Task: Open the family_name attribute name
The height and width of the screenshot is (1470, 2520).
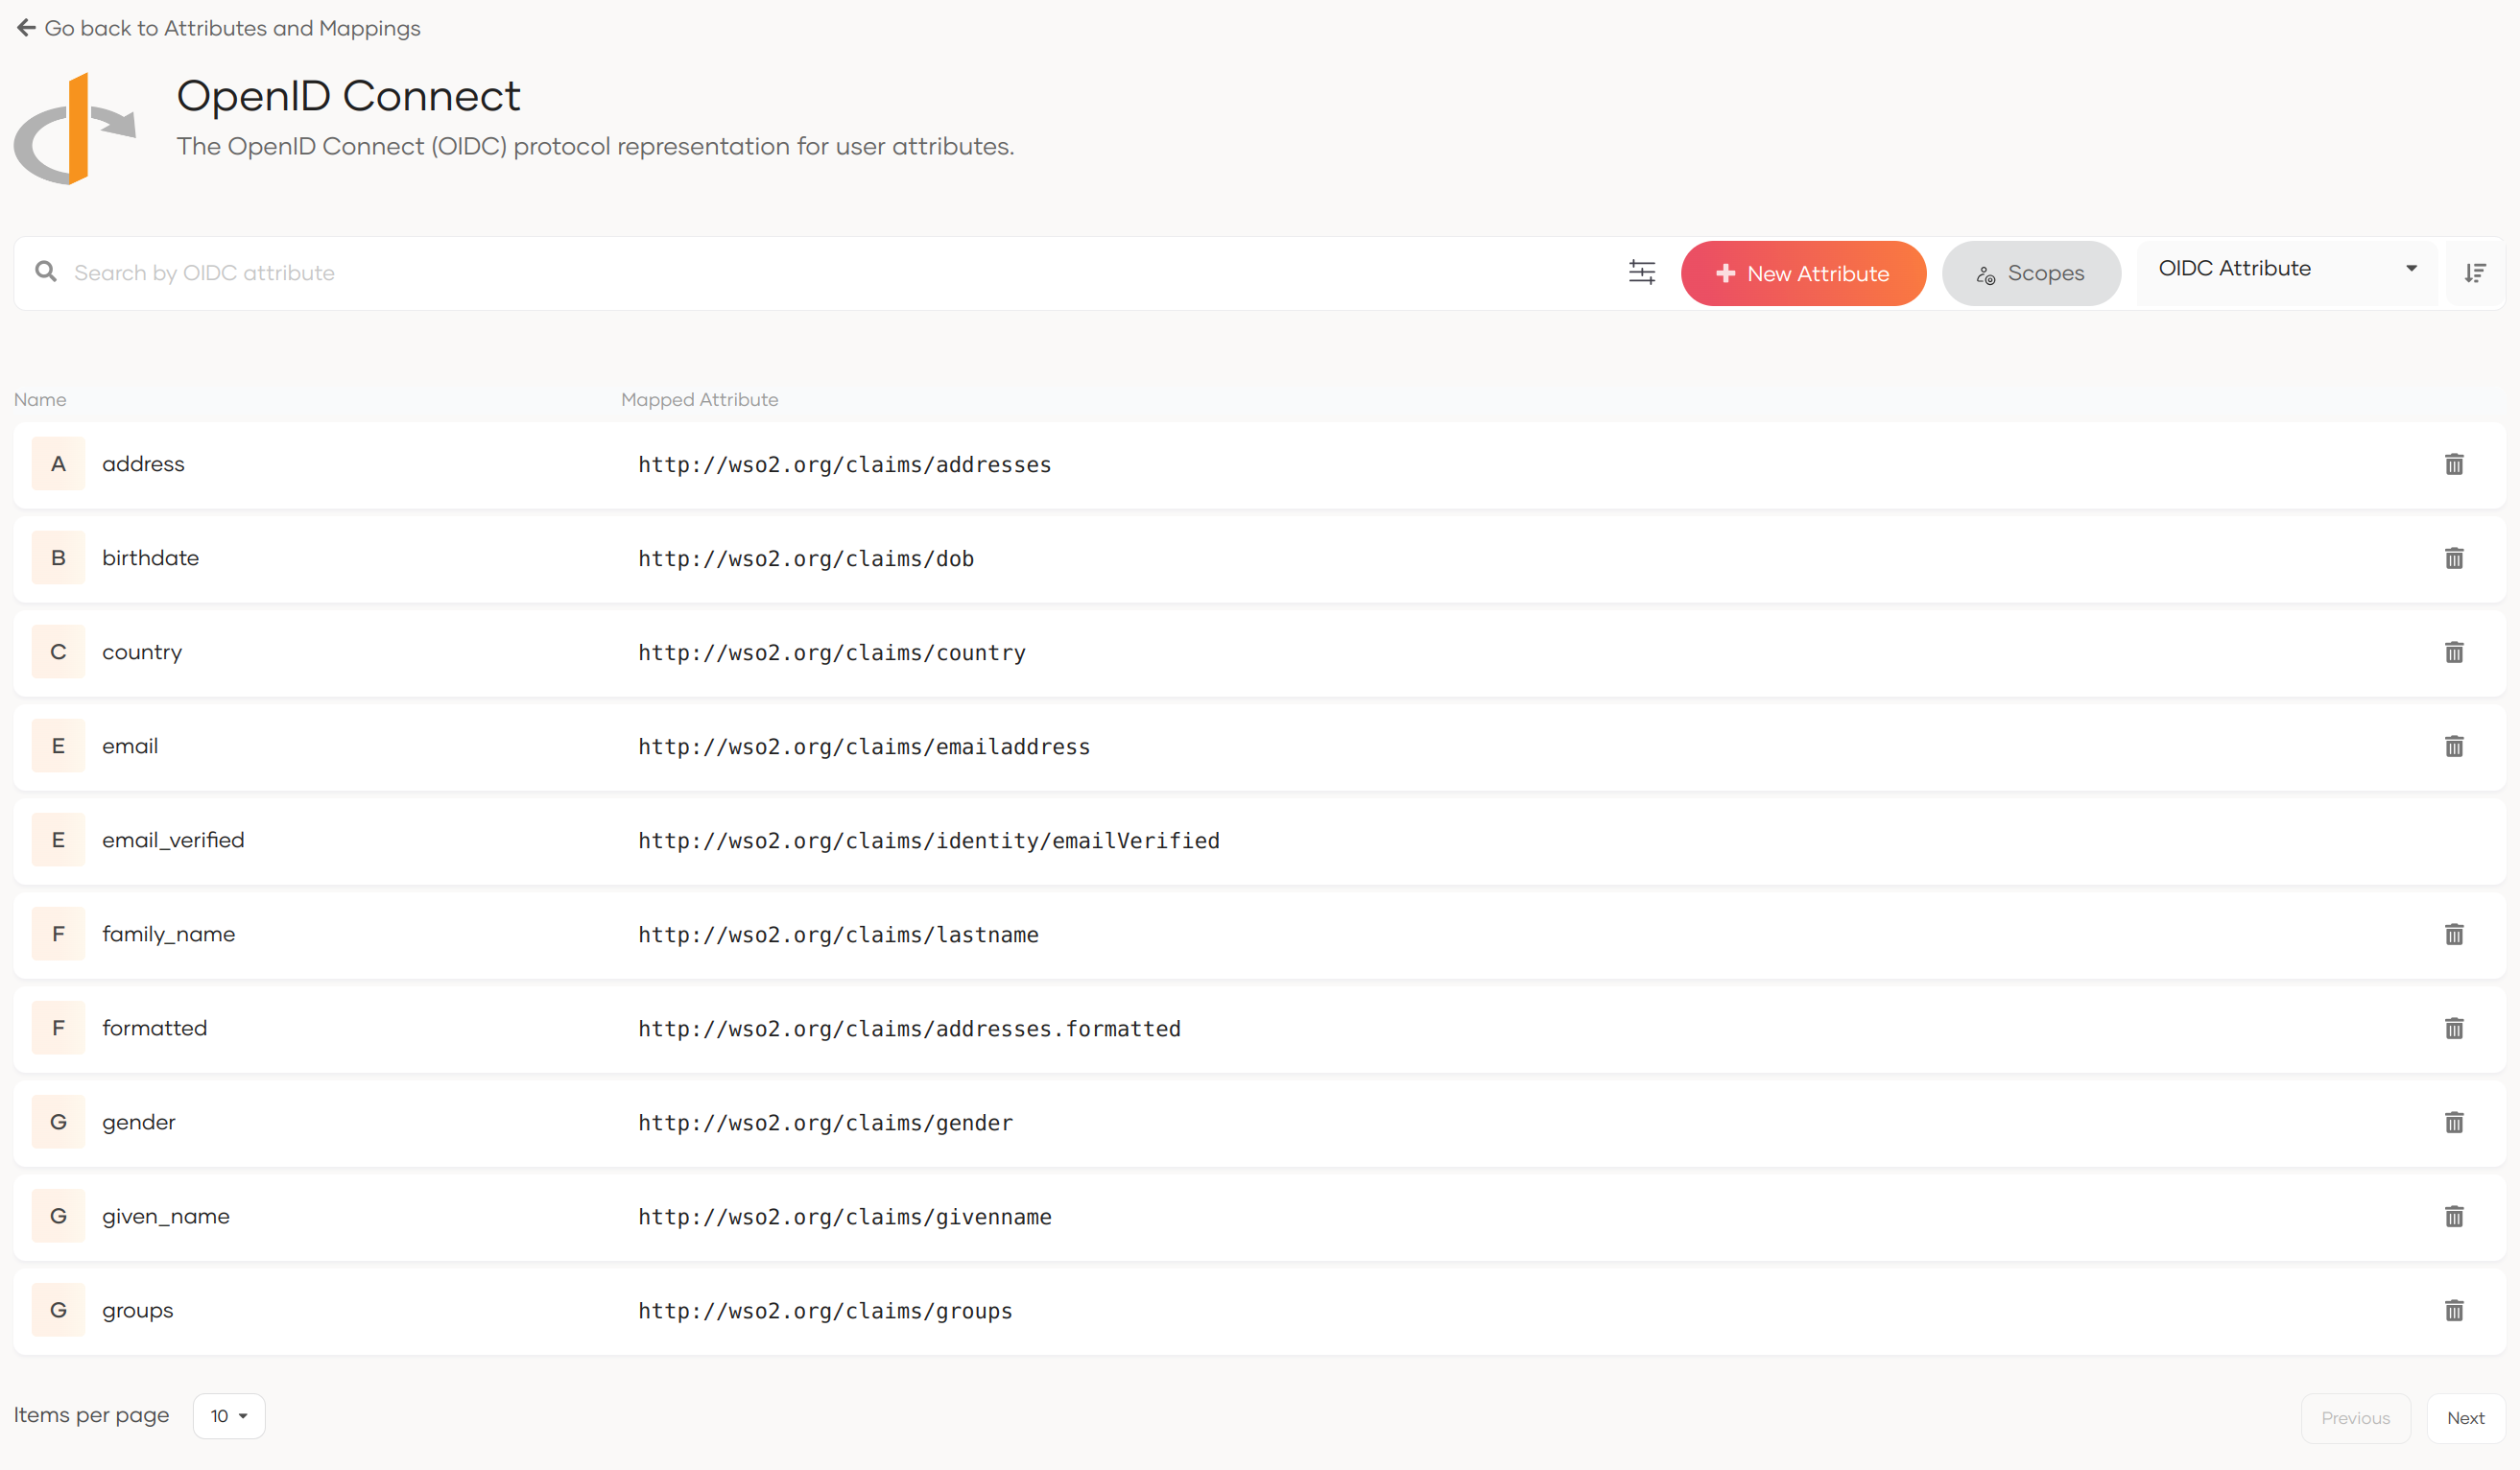Action: point(168,934)
